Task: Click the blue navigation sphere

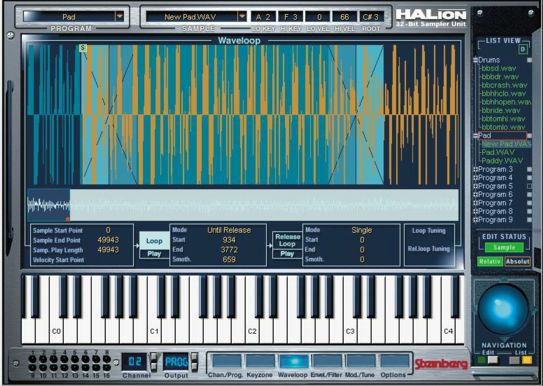Action: coord(503,309)
